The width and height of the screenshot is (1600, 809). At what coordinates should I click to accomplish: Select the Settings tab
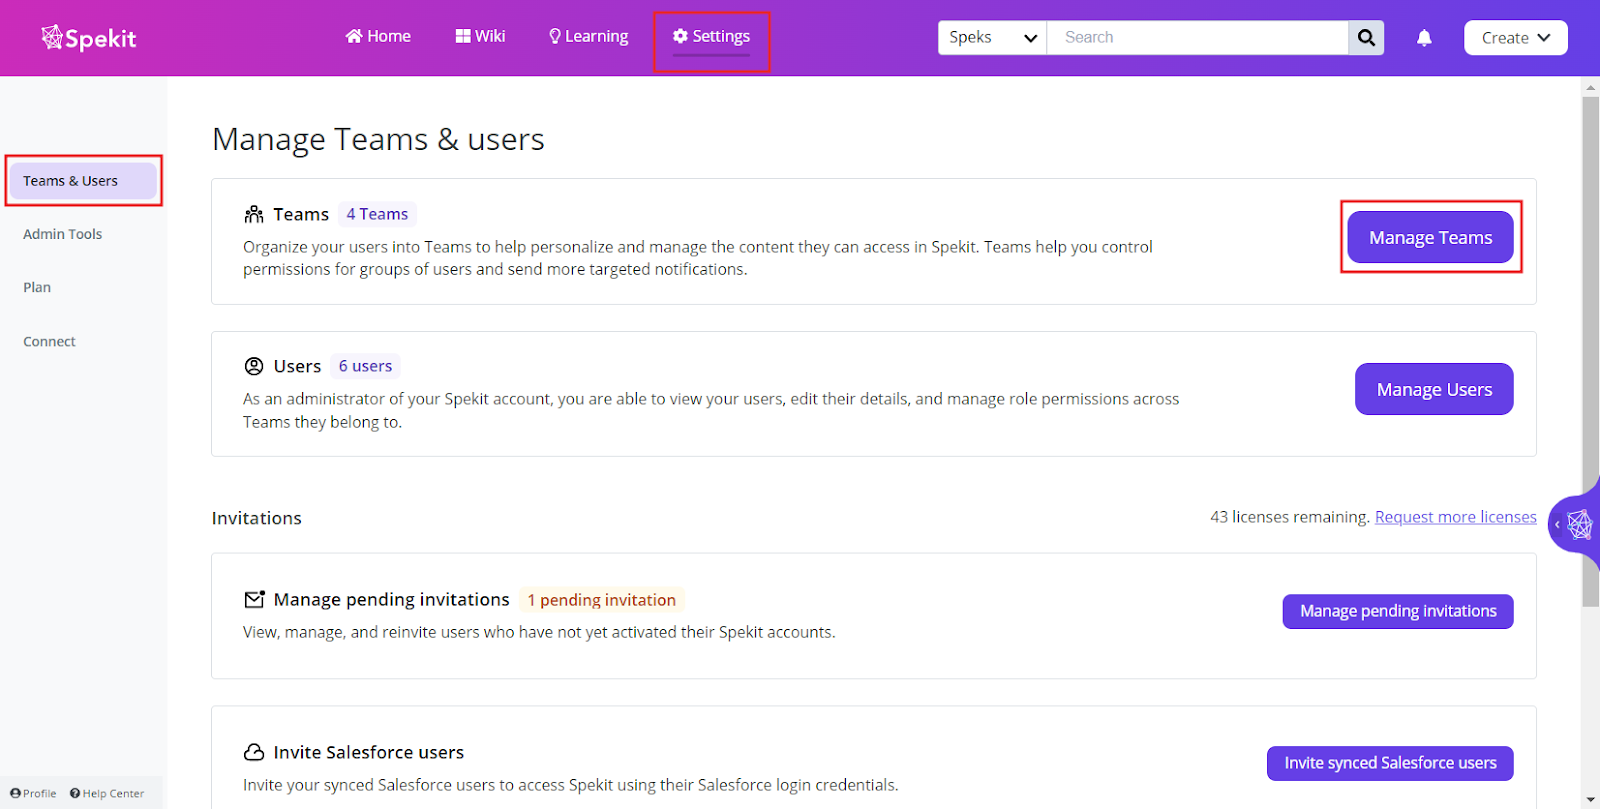click(x=711, y=36)
